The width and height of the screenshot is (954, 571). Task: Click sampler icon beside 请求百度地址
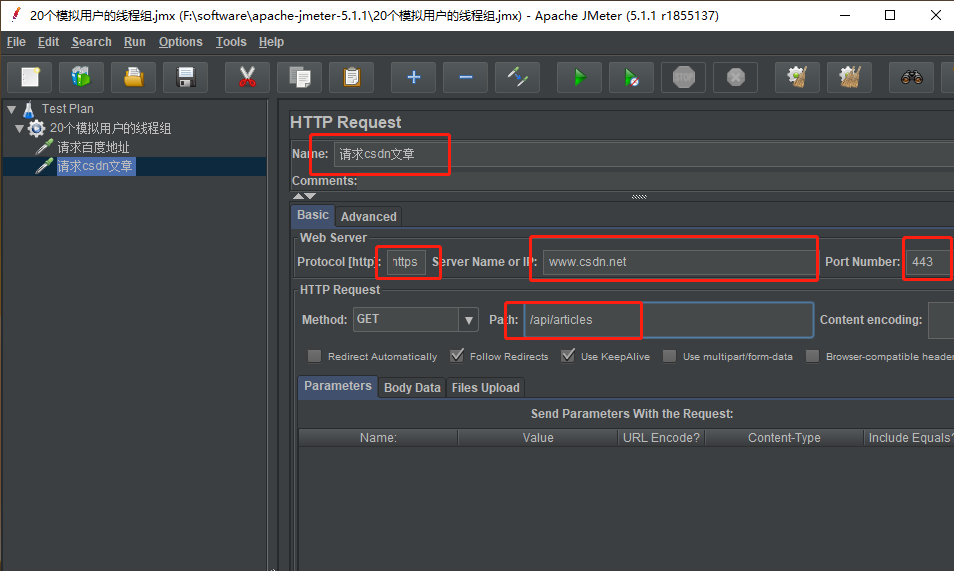[x=44, y=147]
